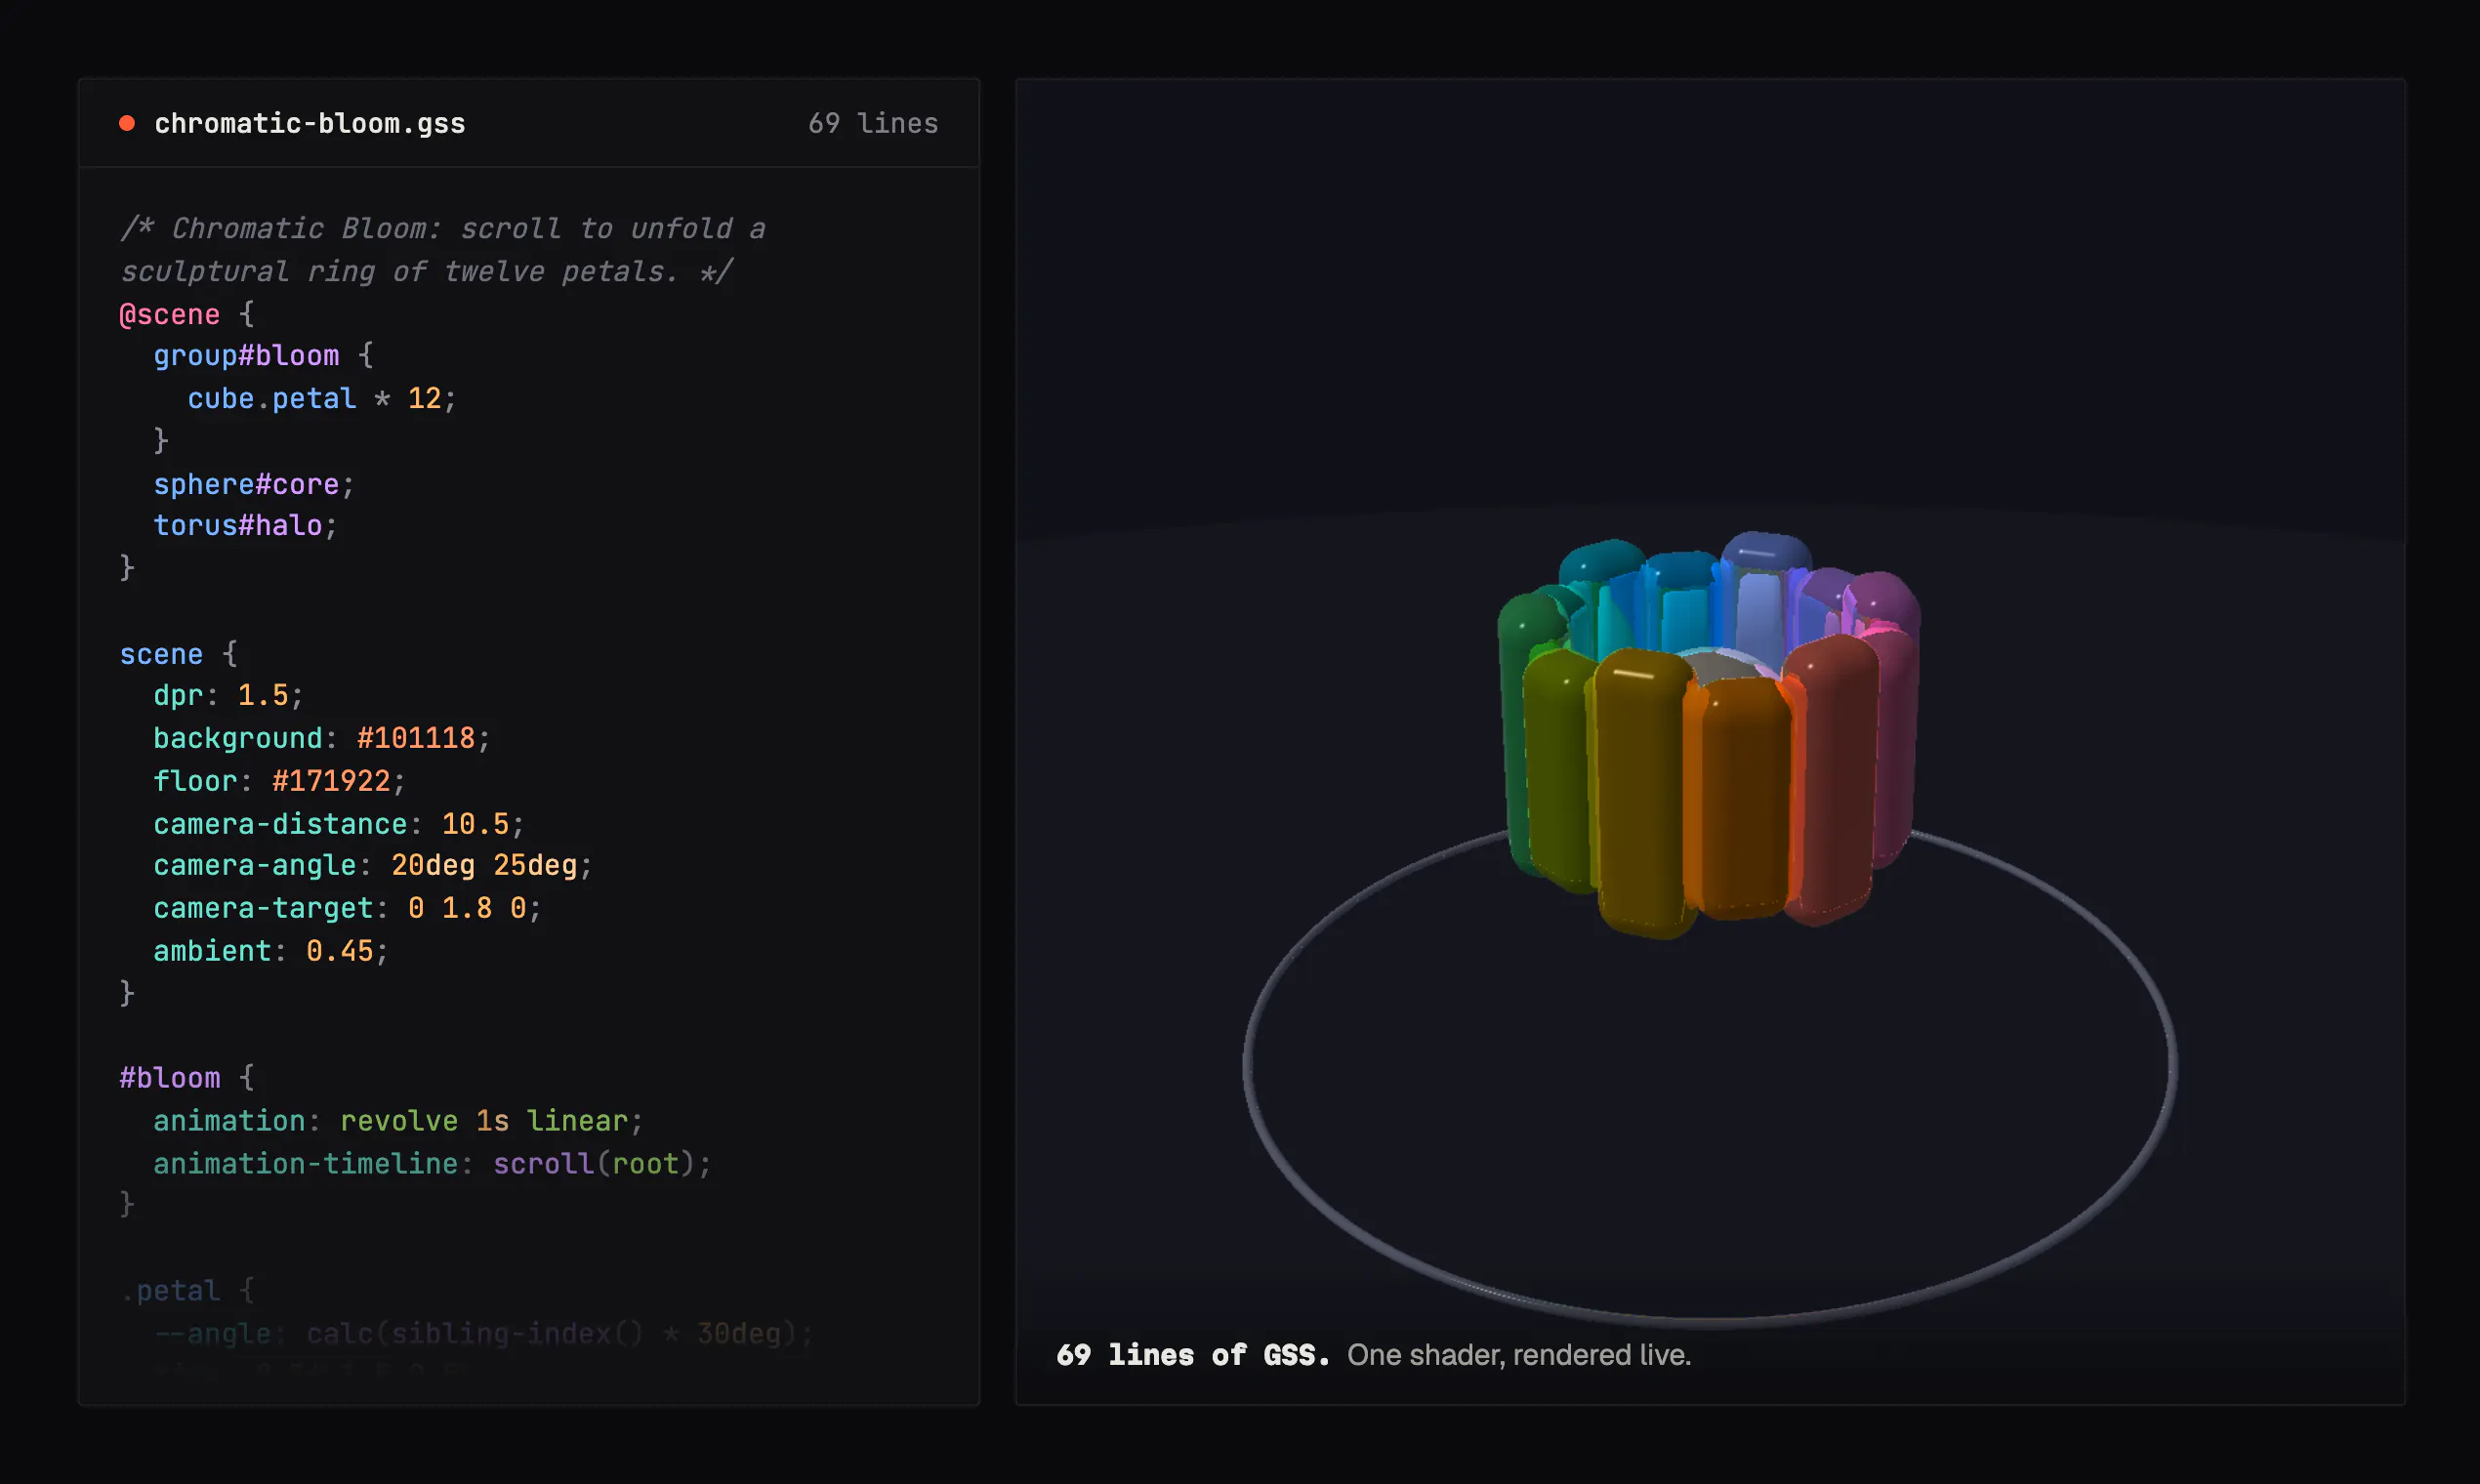Click the #bloom selector
2480x1484 pixels.
point(170,1078)
